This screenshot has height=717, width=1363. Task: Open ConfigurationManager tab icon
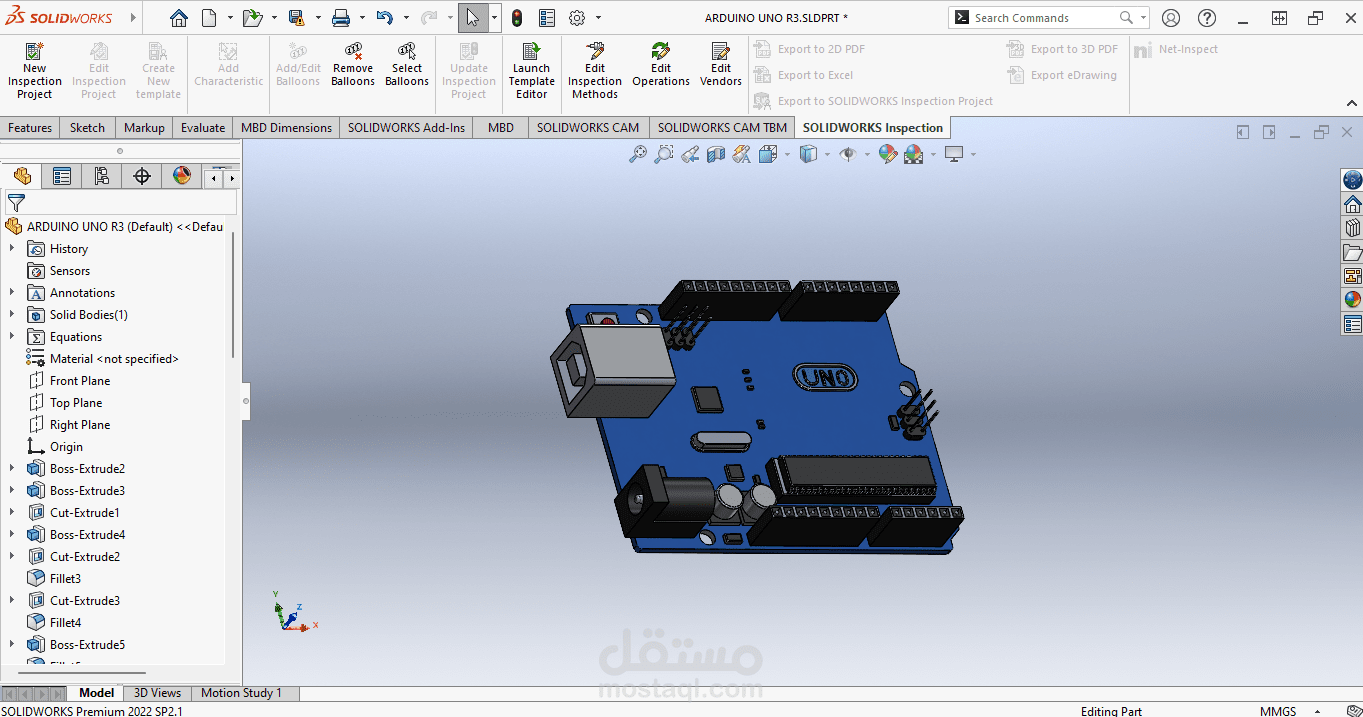tap(102, 176)
